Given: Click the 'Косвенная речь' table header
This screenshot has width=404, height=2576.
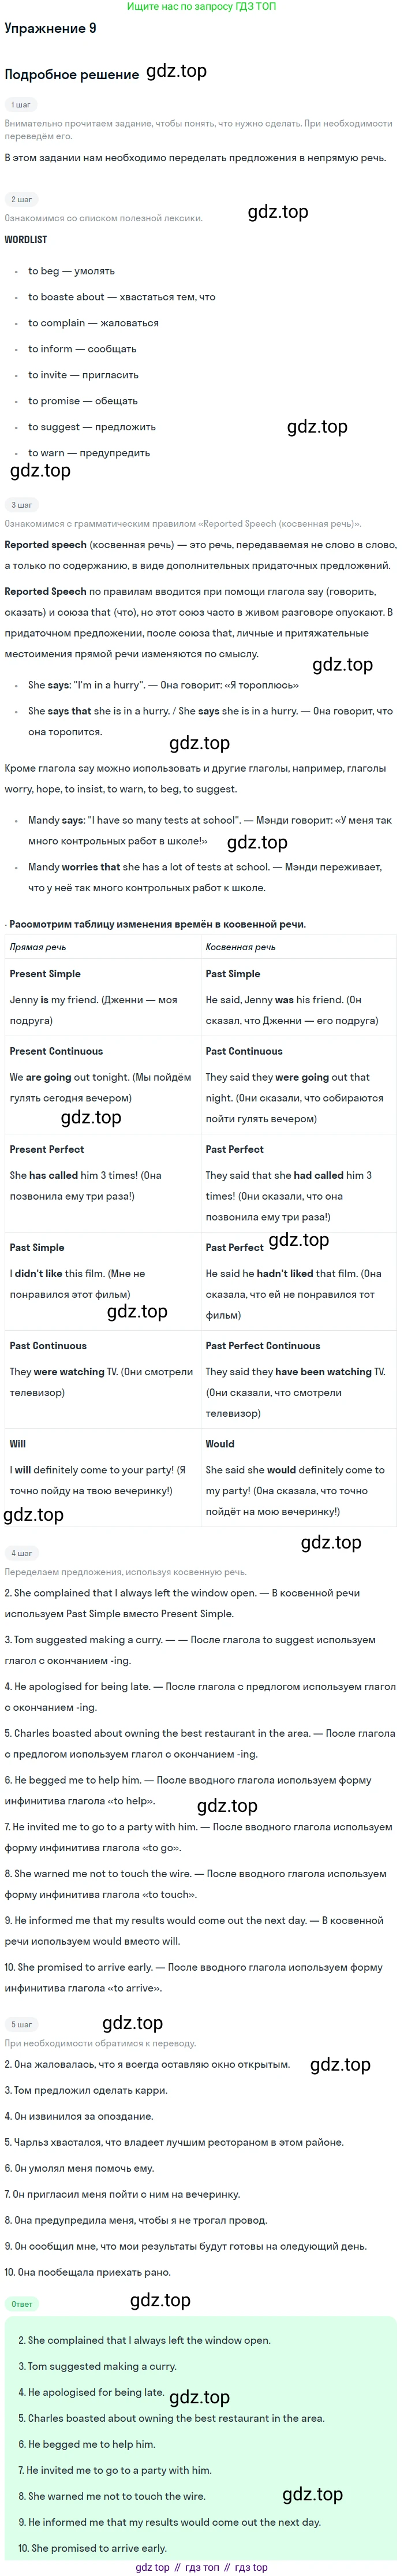Looking at the screenshot, I should (241, 947).
